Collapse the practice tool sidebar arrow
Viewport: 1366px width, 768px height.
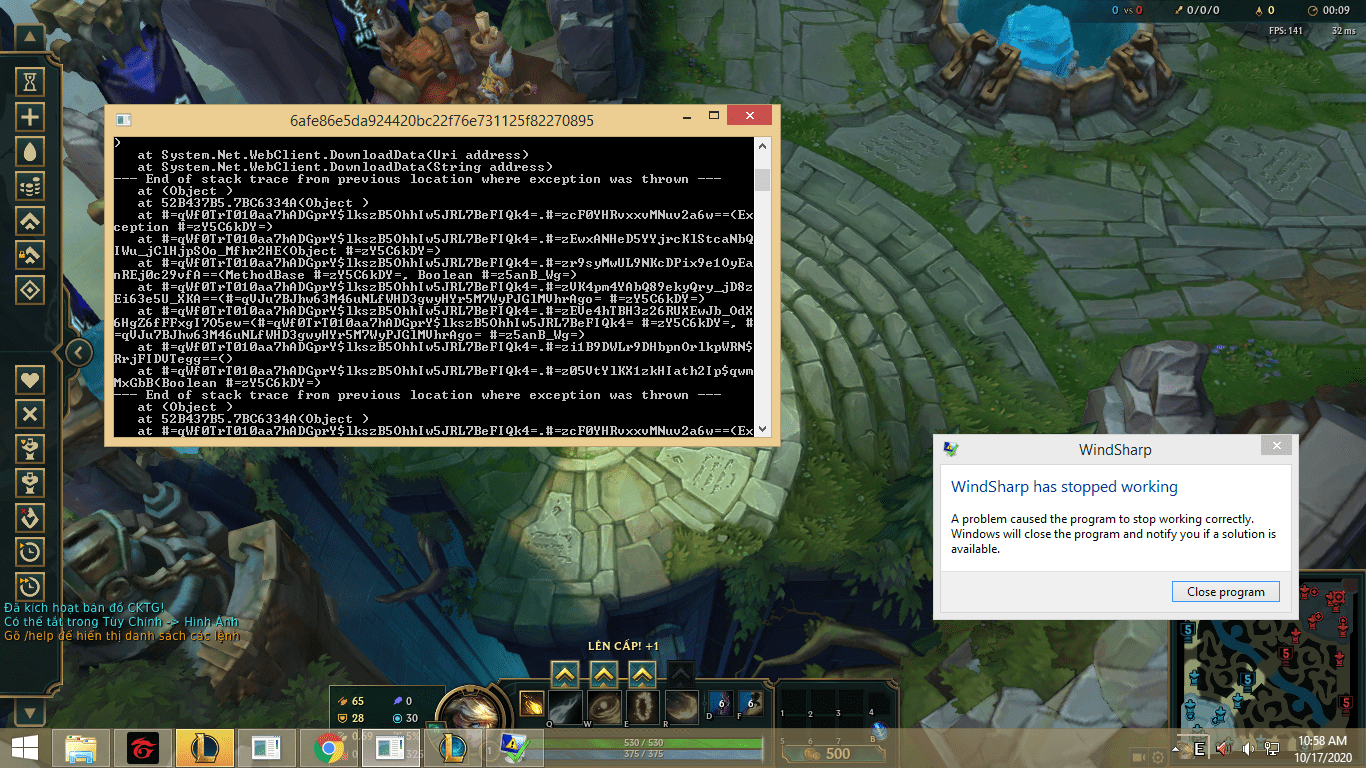(x=79, y=352)
